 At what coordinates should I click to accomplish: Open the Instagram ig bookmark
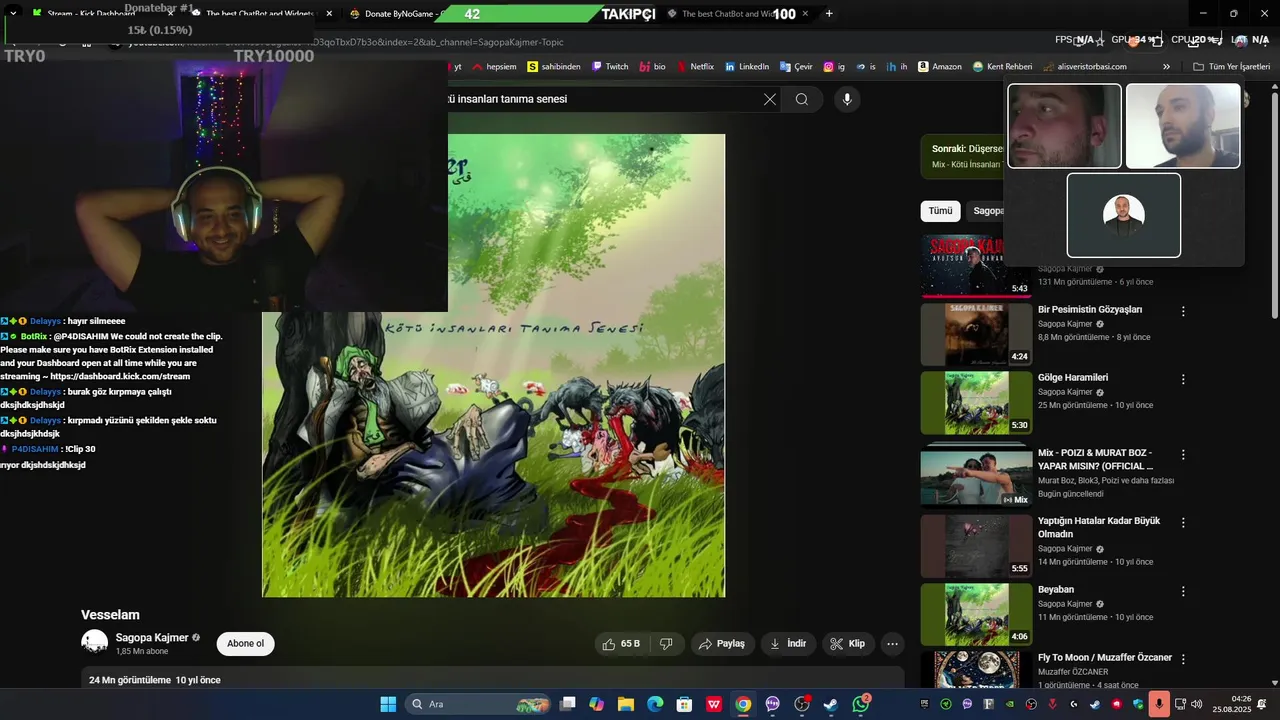[x=834, y=67]
